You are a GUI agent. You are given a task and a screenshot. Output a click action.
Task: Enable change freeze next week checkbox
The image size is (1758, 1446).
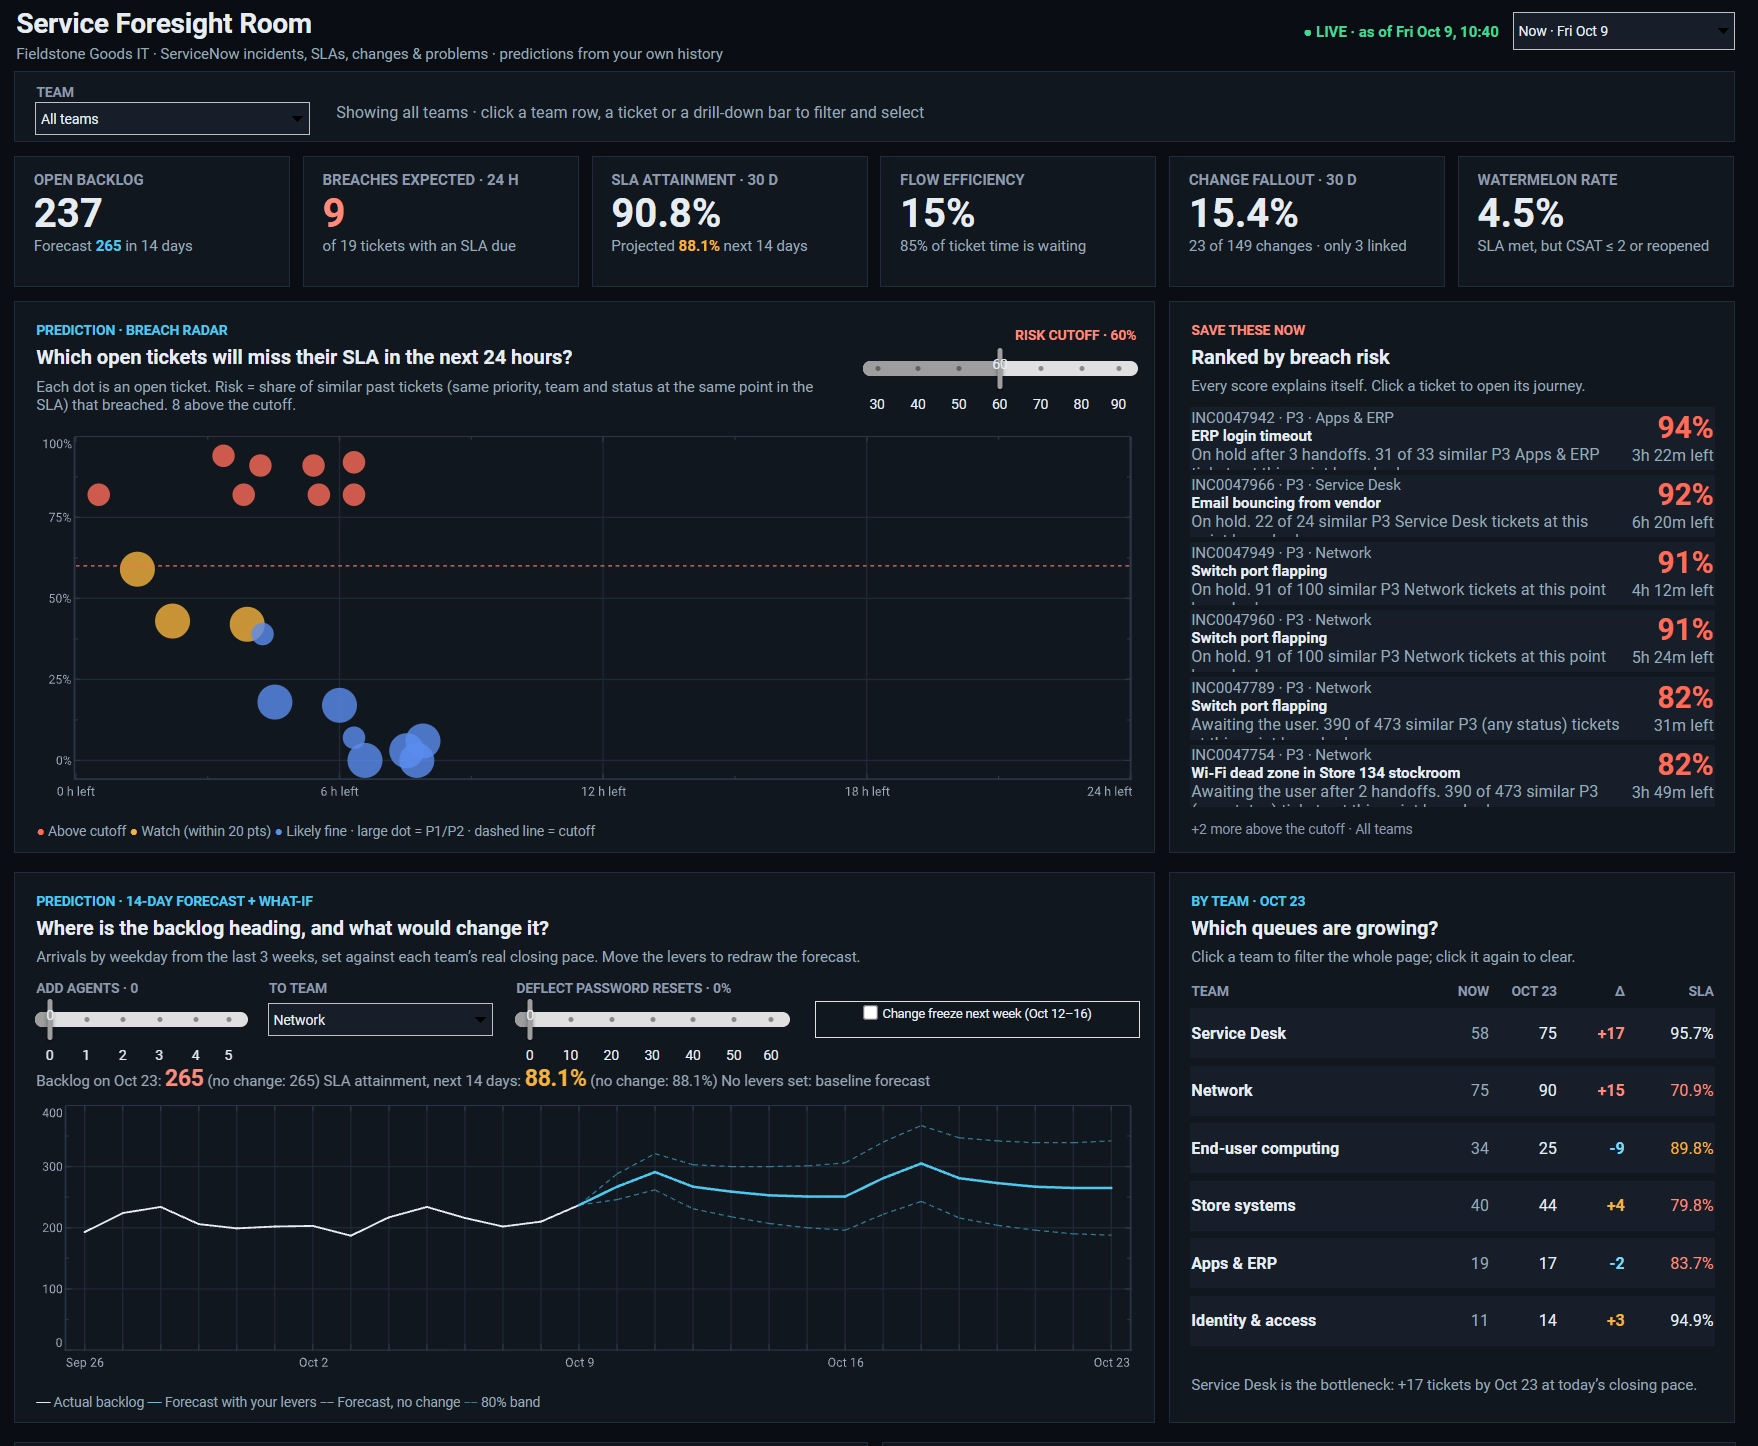[x=870, y=1013]
